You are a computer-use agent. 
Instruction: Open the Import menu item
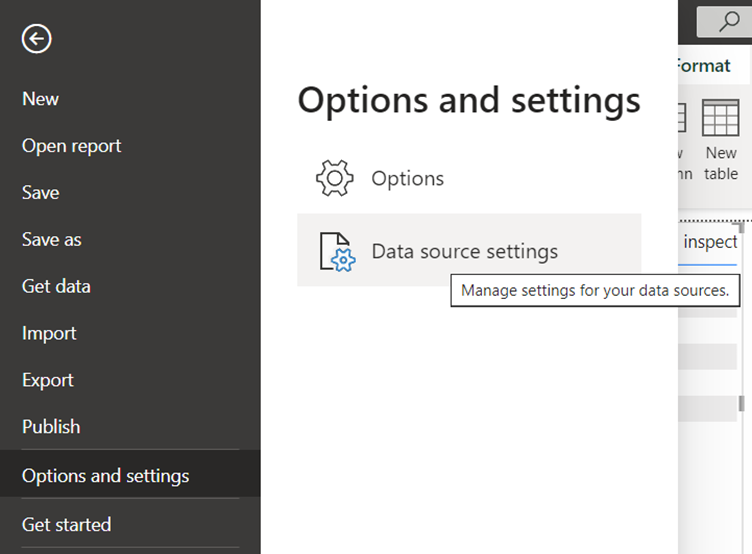(x=49, y=333)
